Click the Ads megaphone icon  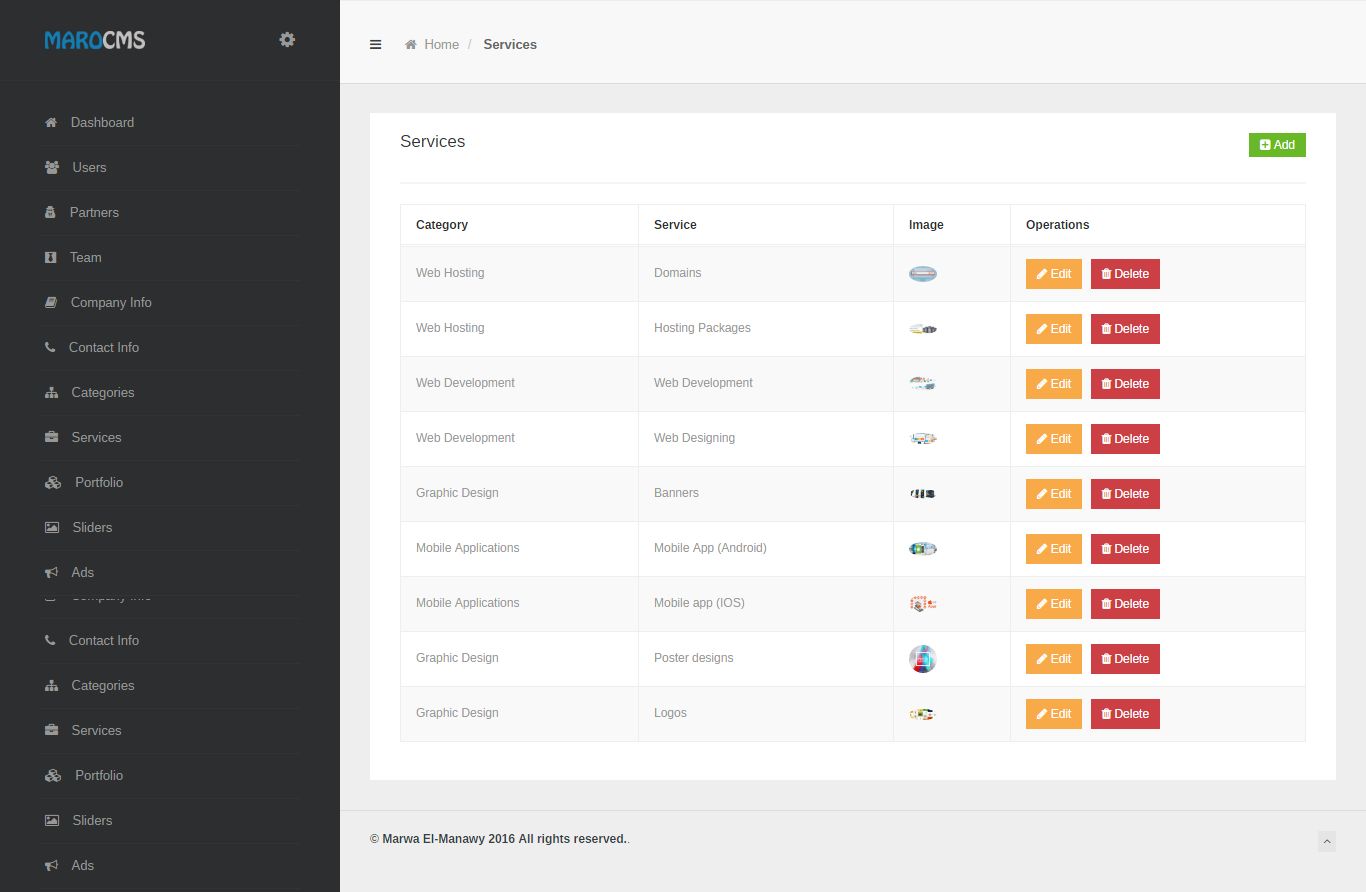tap(51, 572)
